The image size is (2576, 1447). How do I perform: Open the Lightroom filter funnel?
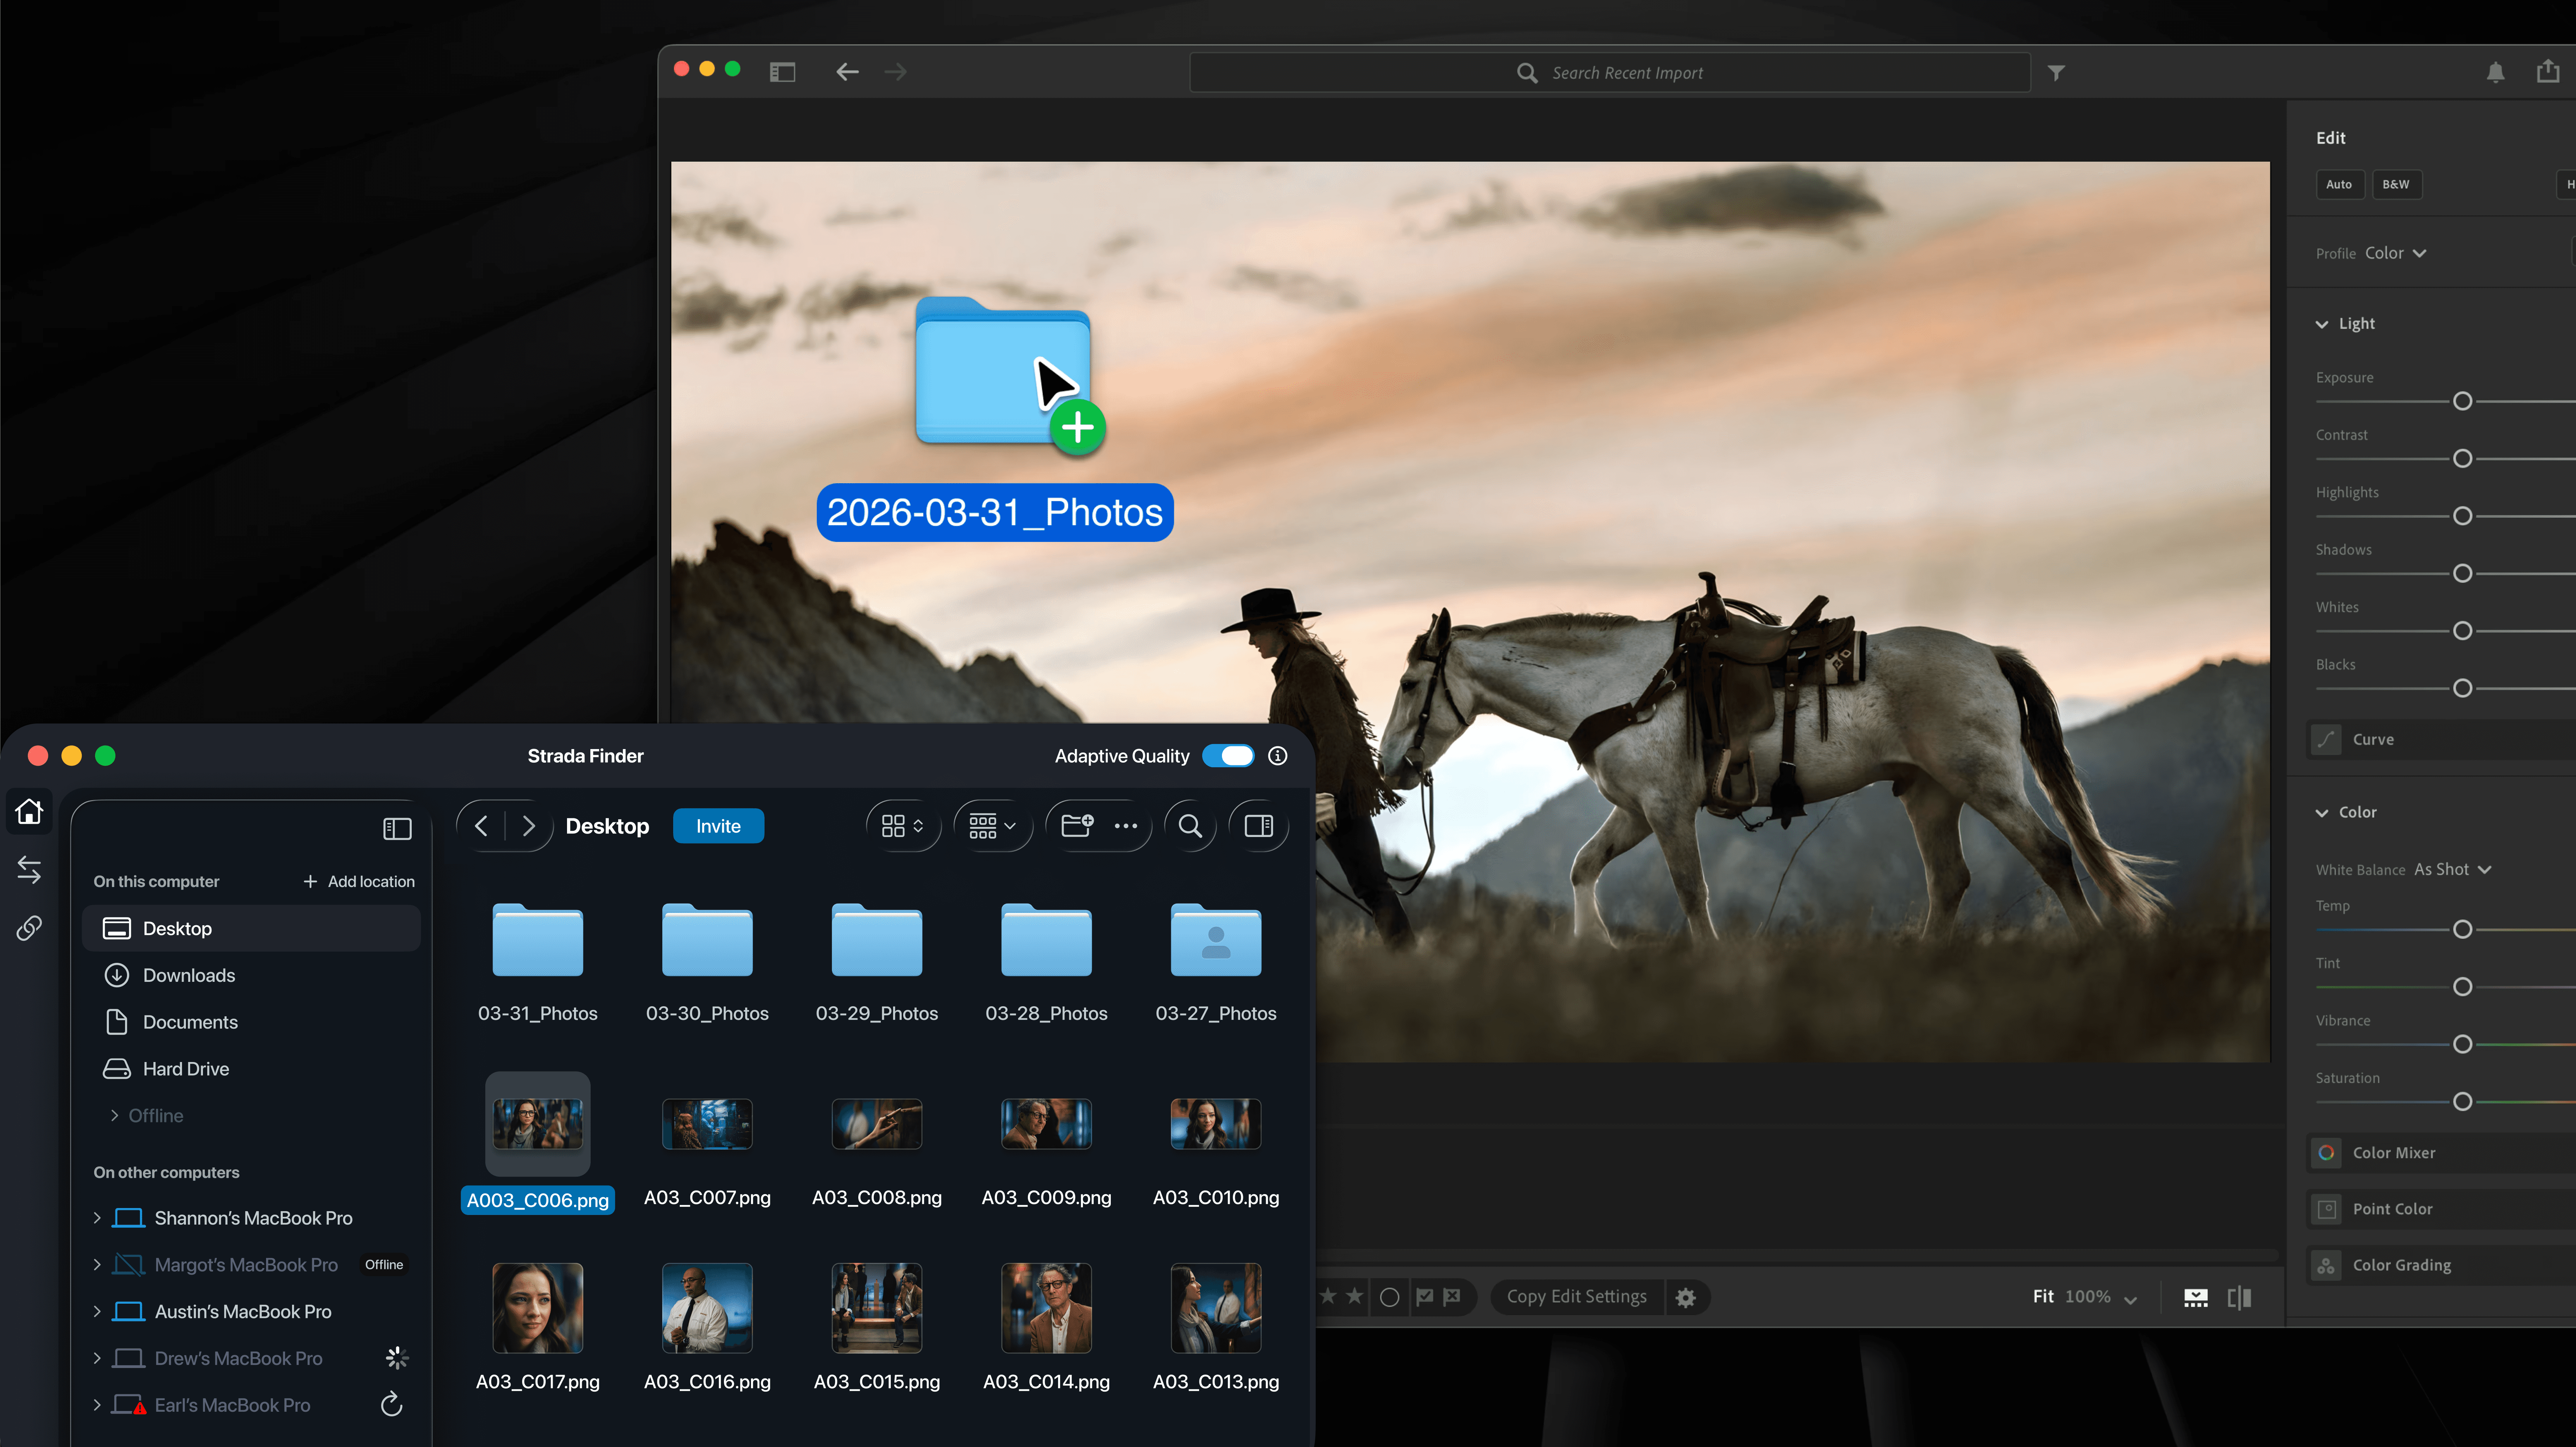(x=2056, y=72)
